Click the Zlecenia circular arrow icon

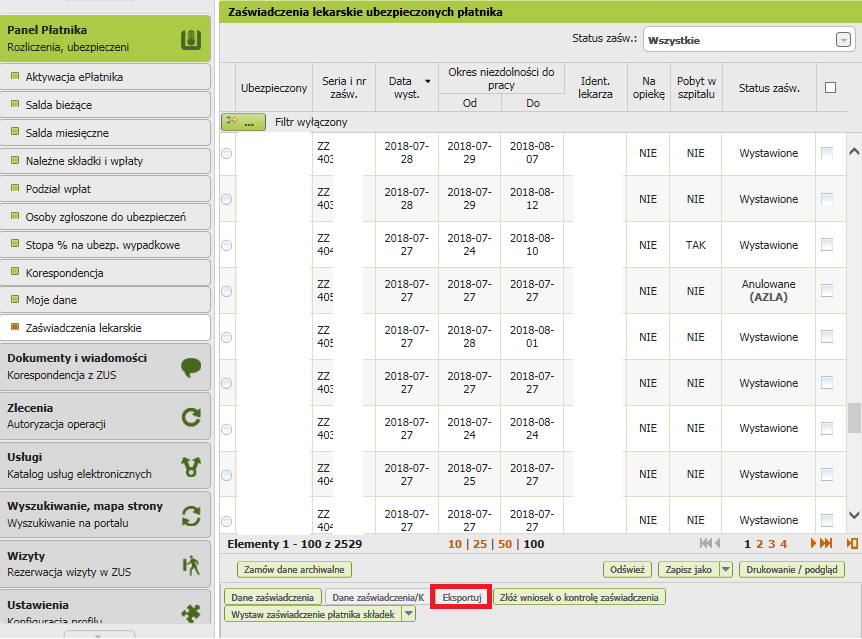coord(191,417)
